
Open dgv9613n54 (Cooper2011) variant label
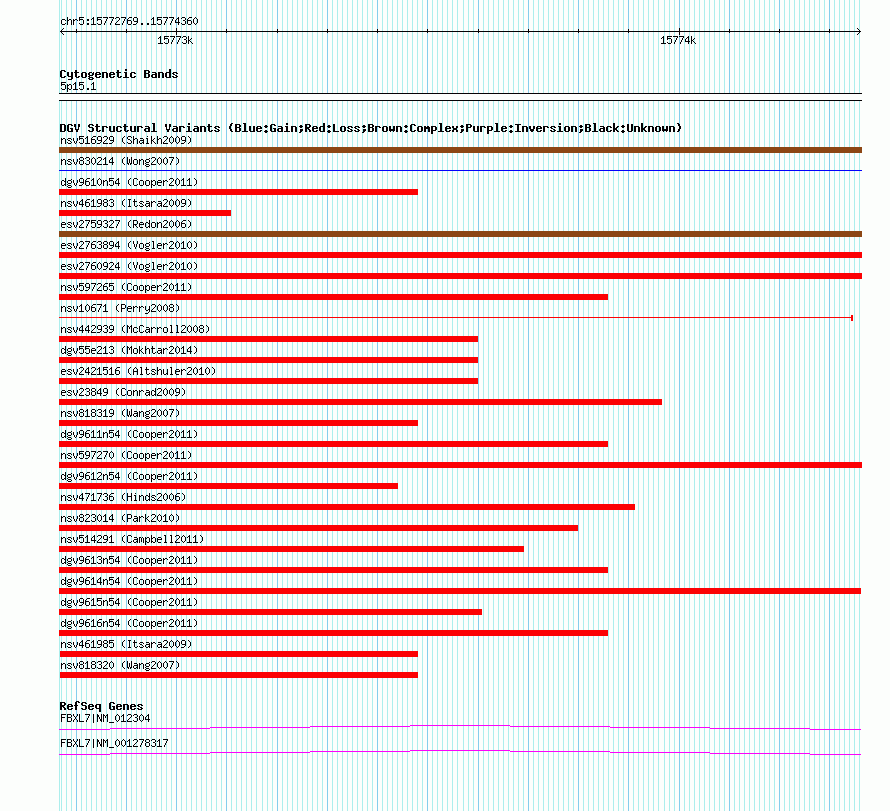coord(129,560)
